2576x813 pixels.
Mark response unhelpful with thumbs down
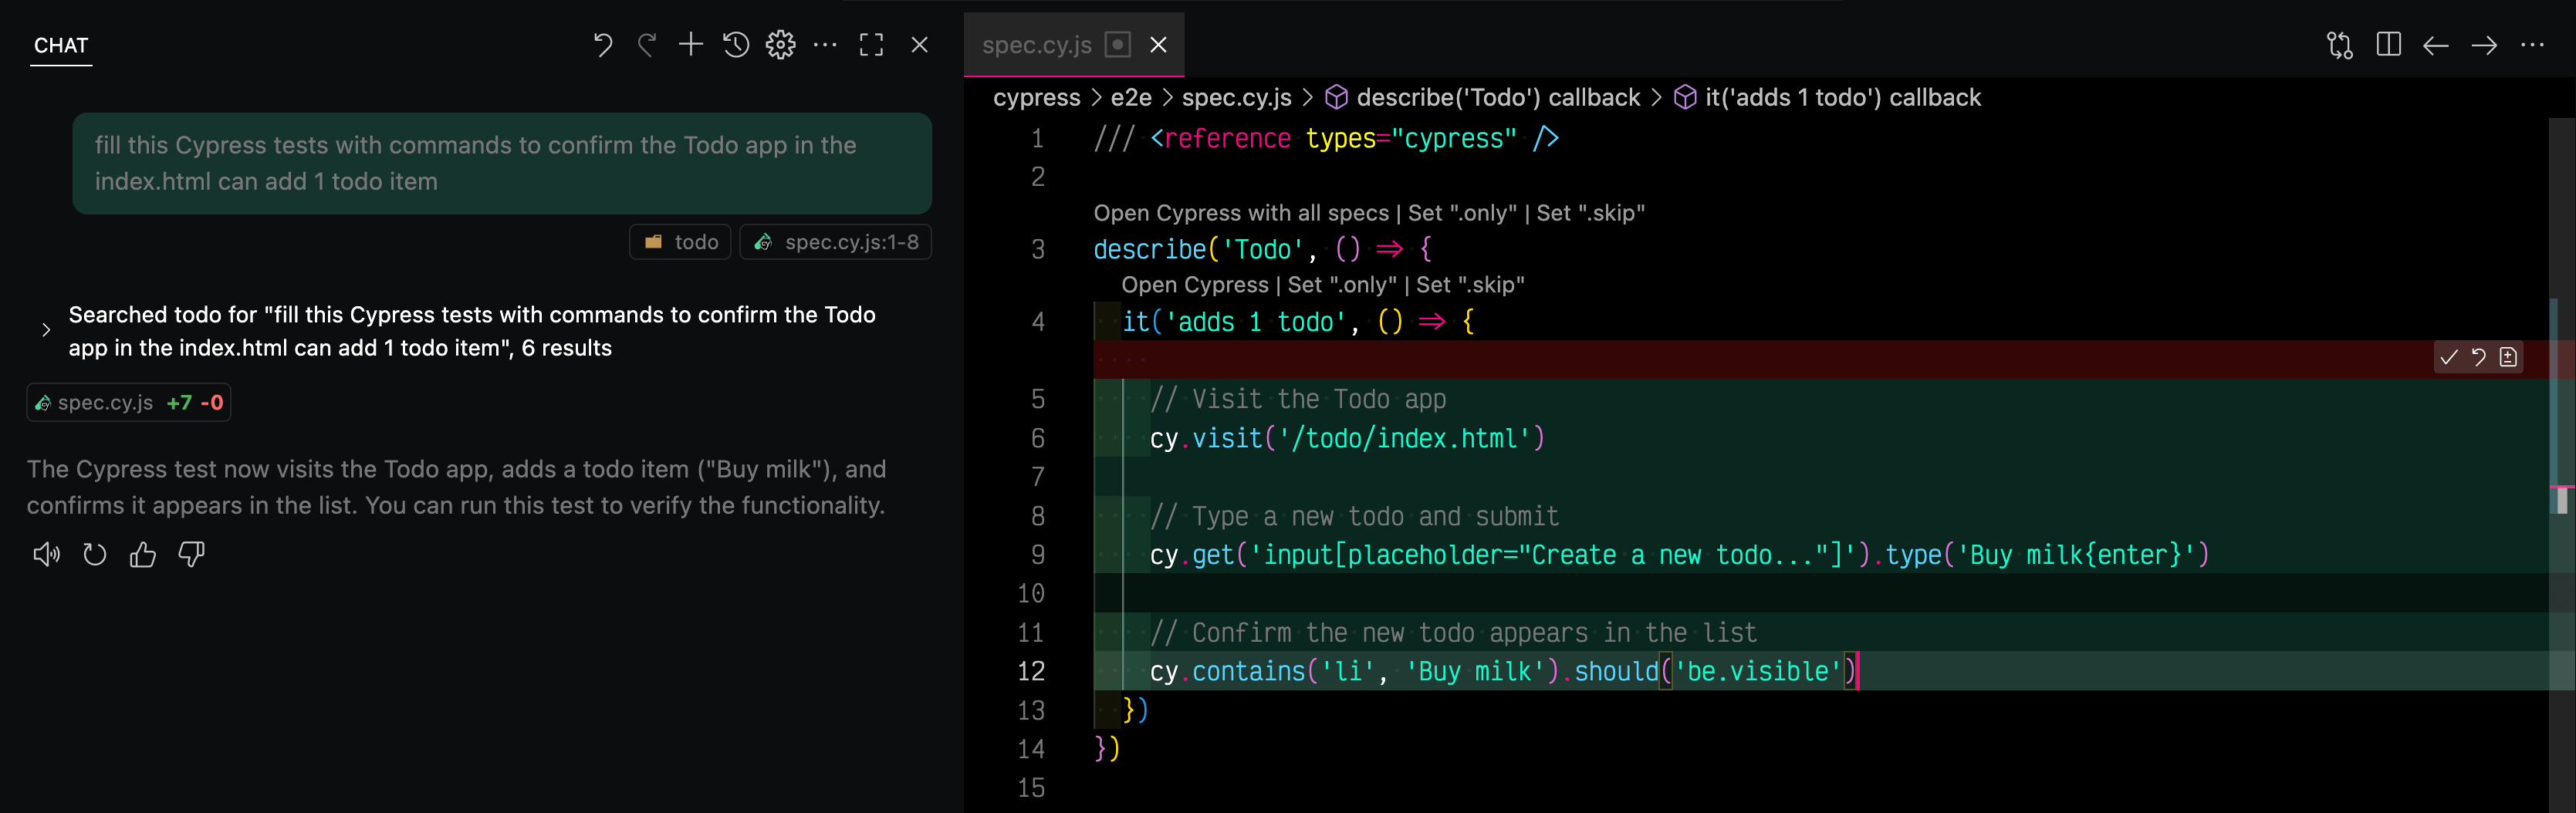pos(191,554)
